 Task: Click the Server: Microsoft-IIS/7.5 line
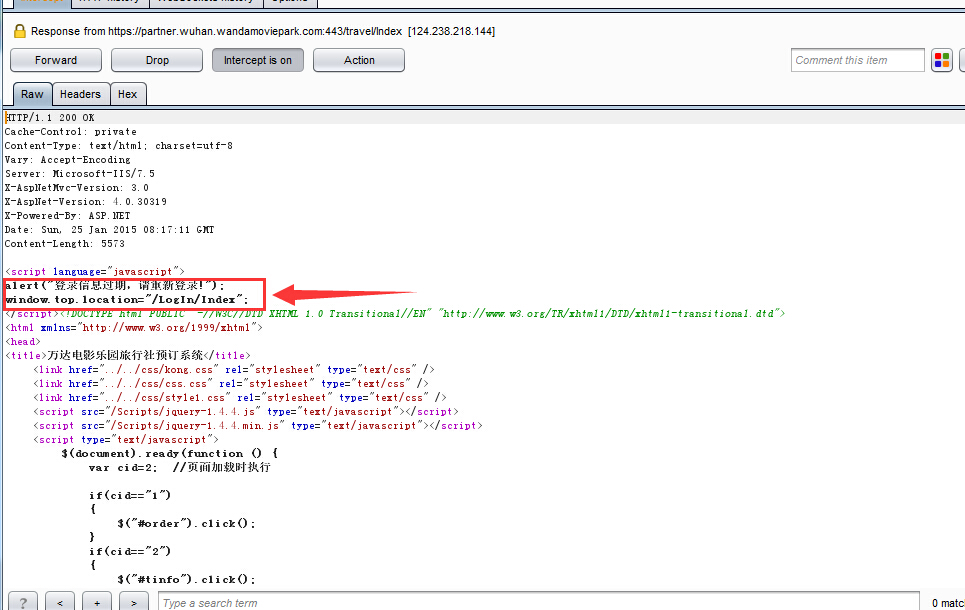pyautogui.click(x=80, y=174)
